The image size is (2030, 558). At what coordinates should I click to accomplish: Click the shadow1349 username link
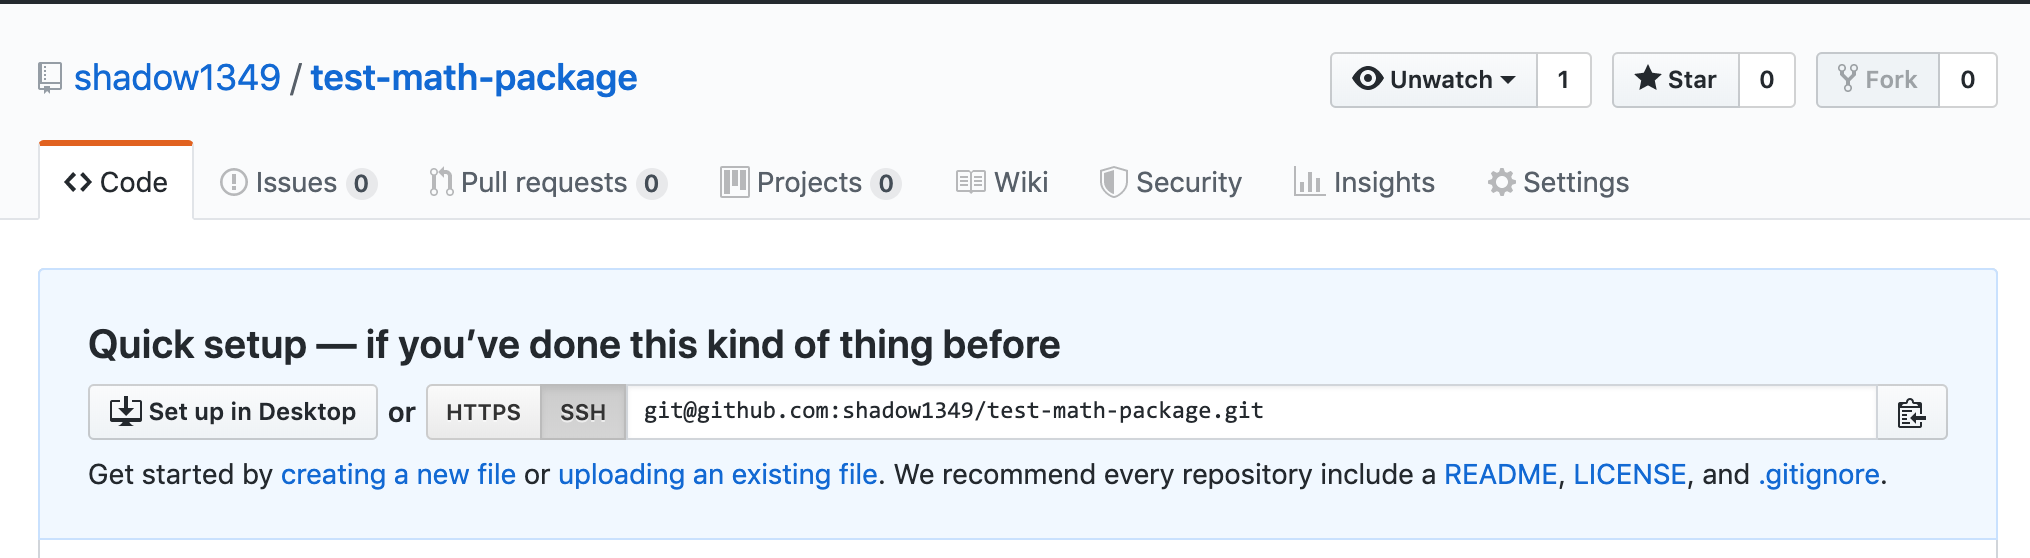[x=177, y=78]
